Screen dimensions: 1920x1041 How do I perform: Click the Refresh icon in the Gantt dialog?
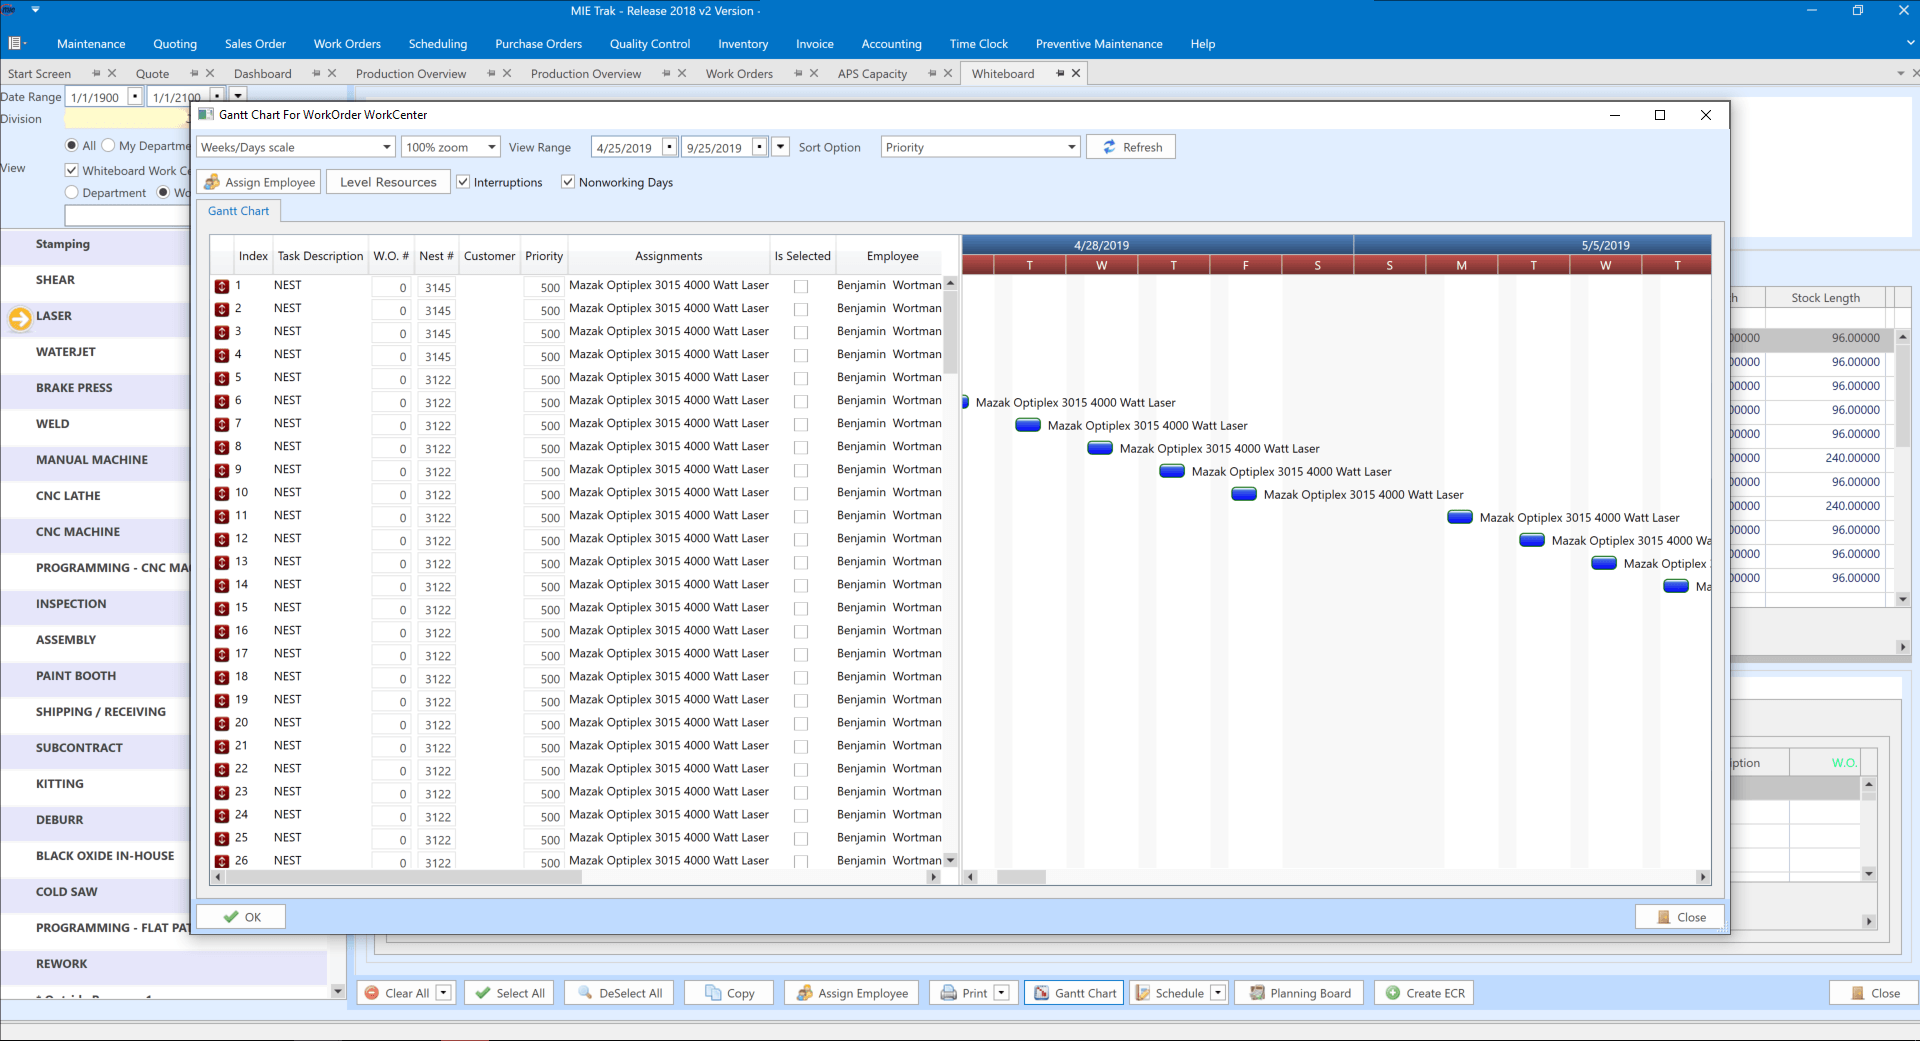1110,146
